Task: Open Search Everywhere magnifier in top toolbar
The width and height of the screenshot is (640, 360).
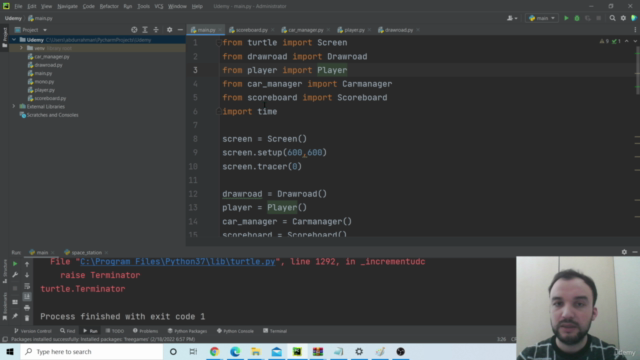Action: (612, 18)
